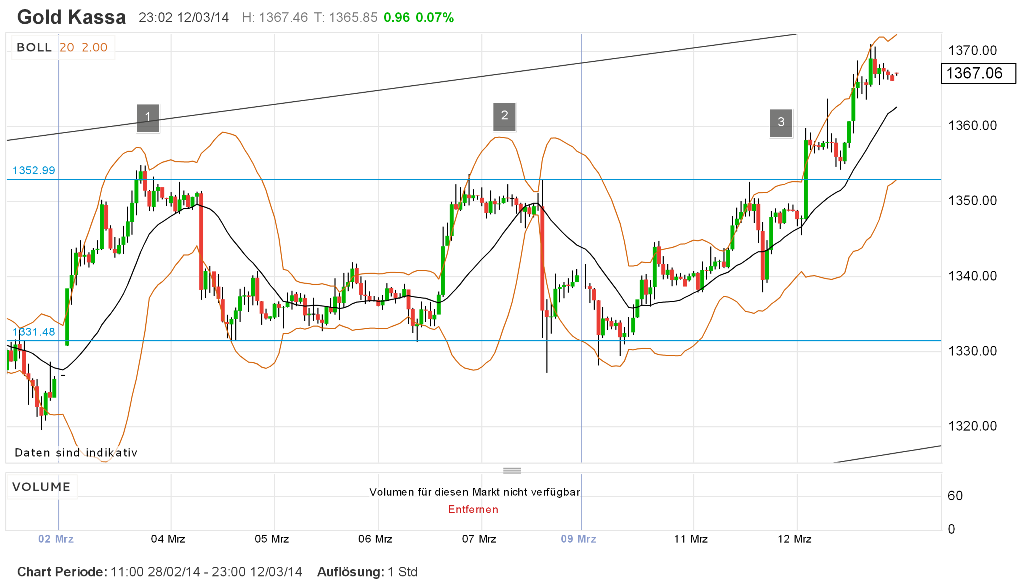Click the numbered marker 1 on the chart
1024x585 pixels.
pos(147,118)
